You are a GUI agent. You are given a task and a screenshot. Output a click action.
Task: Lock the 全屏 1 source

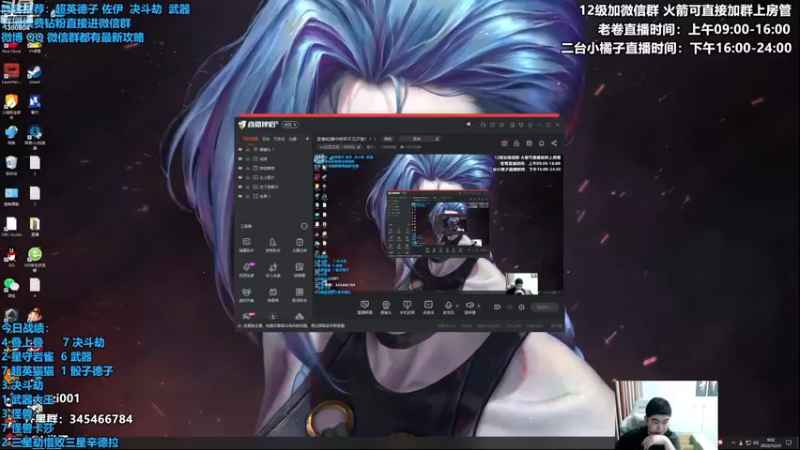click(247, 196)
